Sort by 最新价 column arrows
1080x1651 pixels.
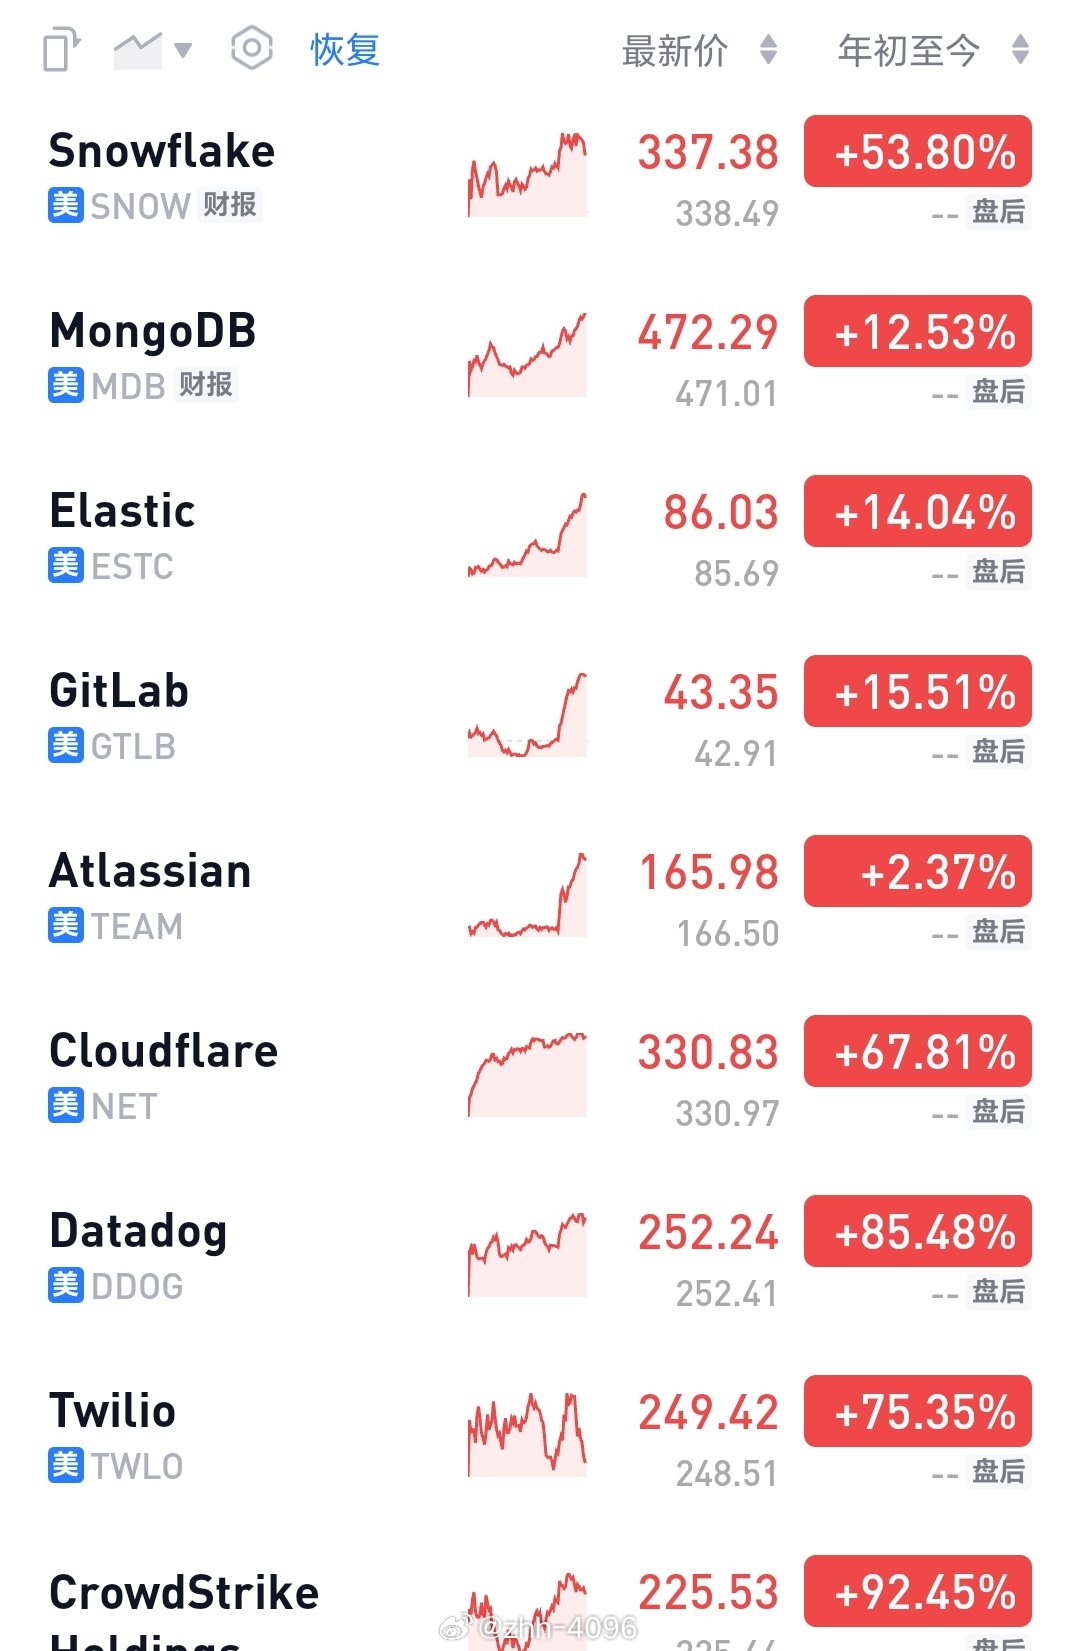[x=768, y=49]
